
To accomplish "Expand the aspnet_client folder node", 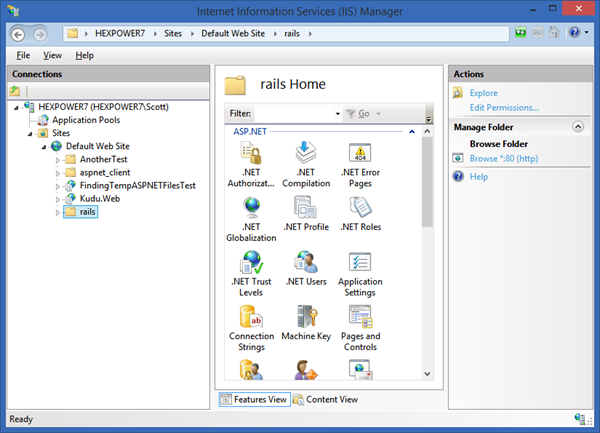I will 58,173.
